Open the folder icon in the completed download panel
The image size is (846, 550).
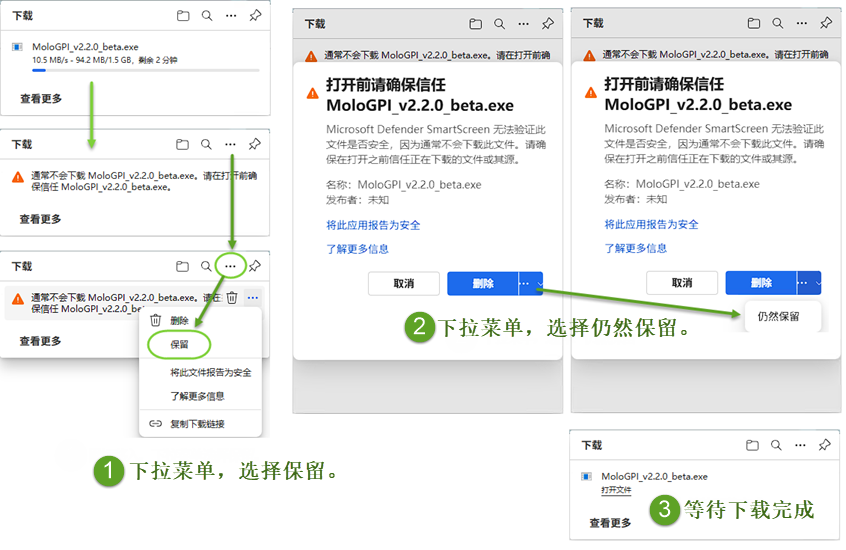(751, 445)
